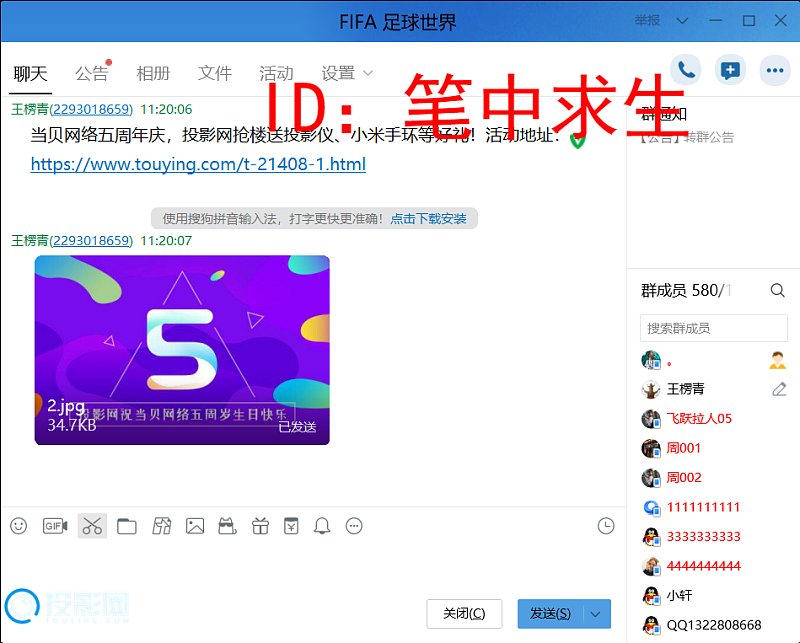Click sender 王楞青(2293018659) at 11:20:06
Screen dimensions: 800x643
(x=72, y=109)
